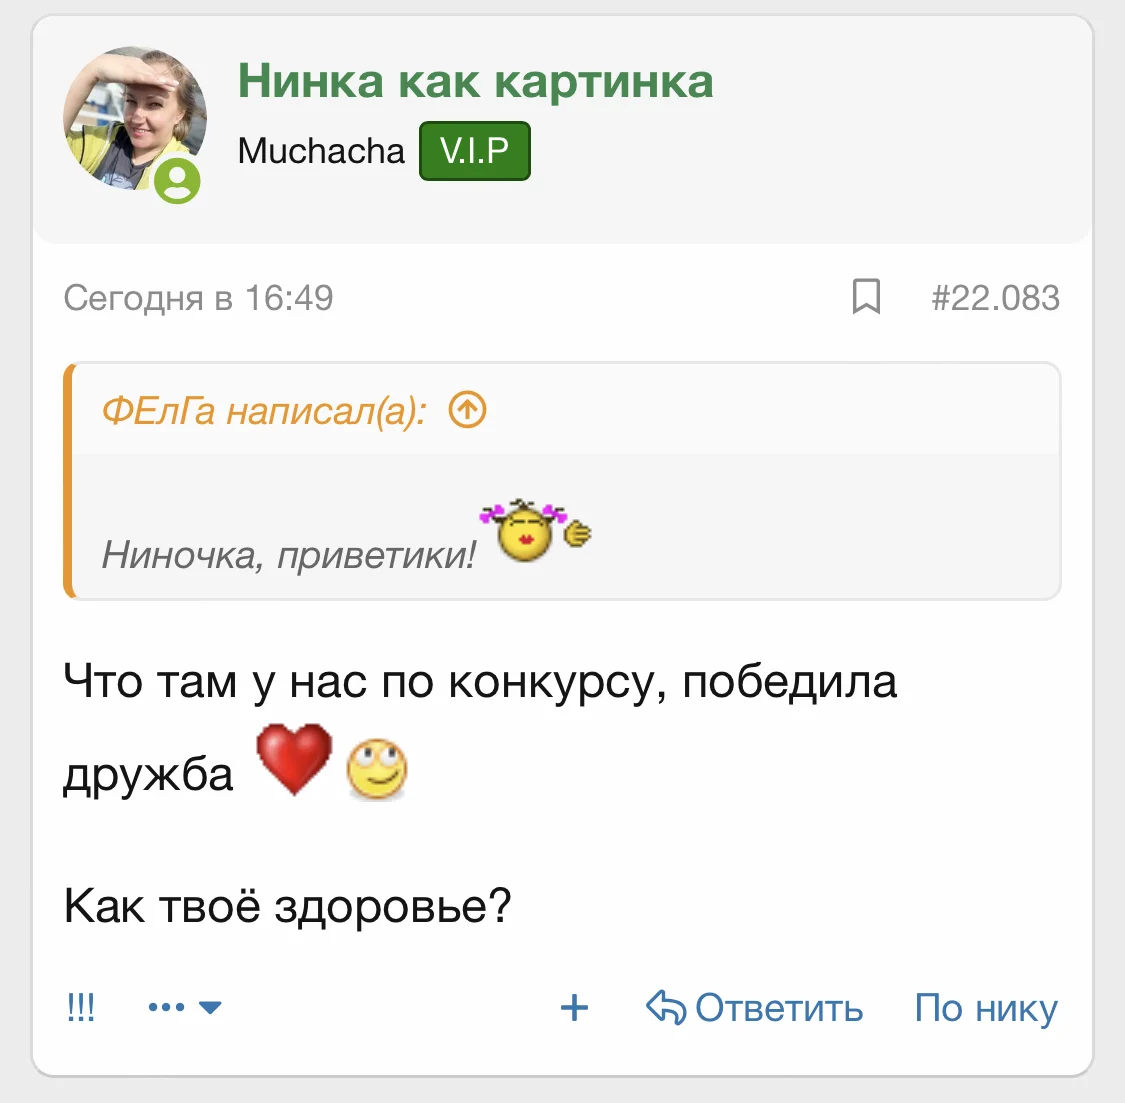This screenshot has width=1125, height=1103.
Task: Click the Ответить reply button
Action: [x=778, y=1008]
